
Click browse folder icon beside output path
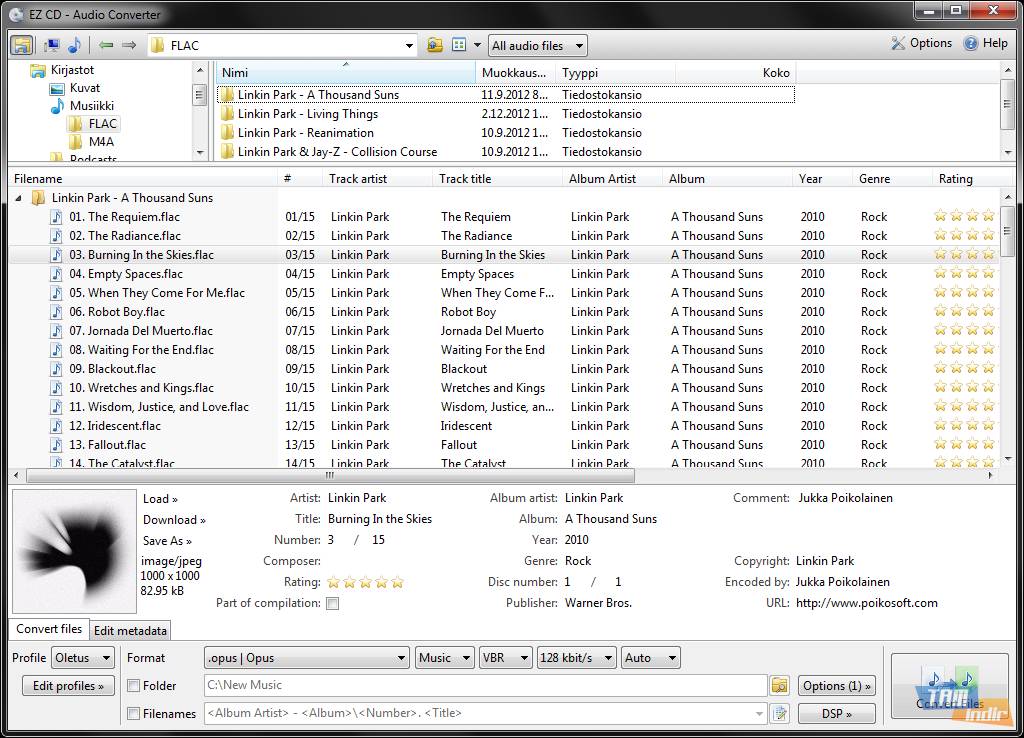point(780,685)
